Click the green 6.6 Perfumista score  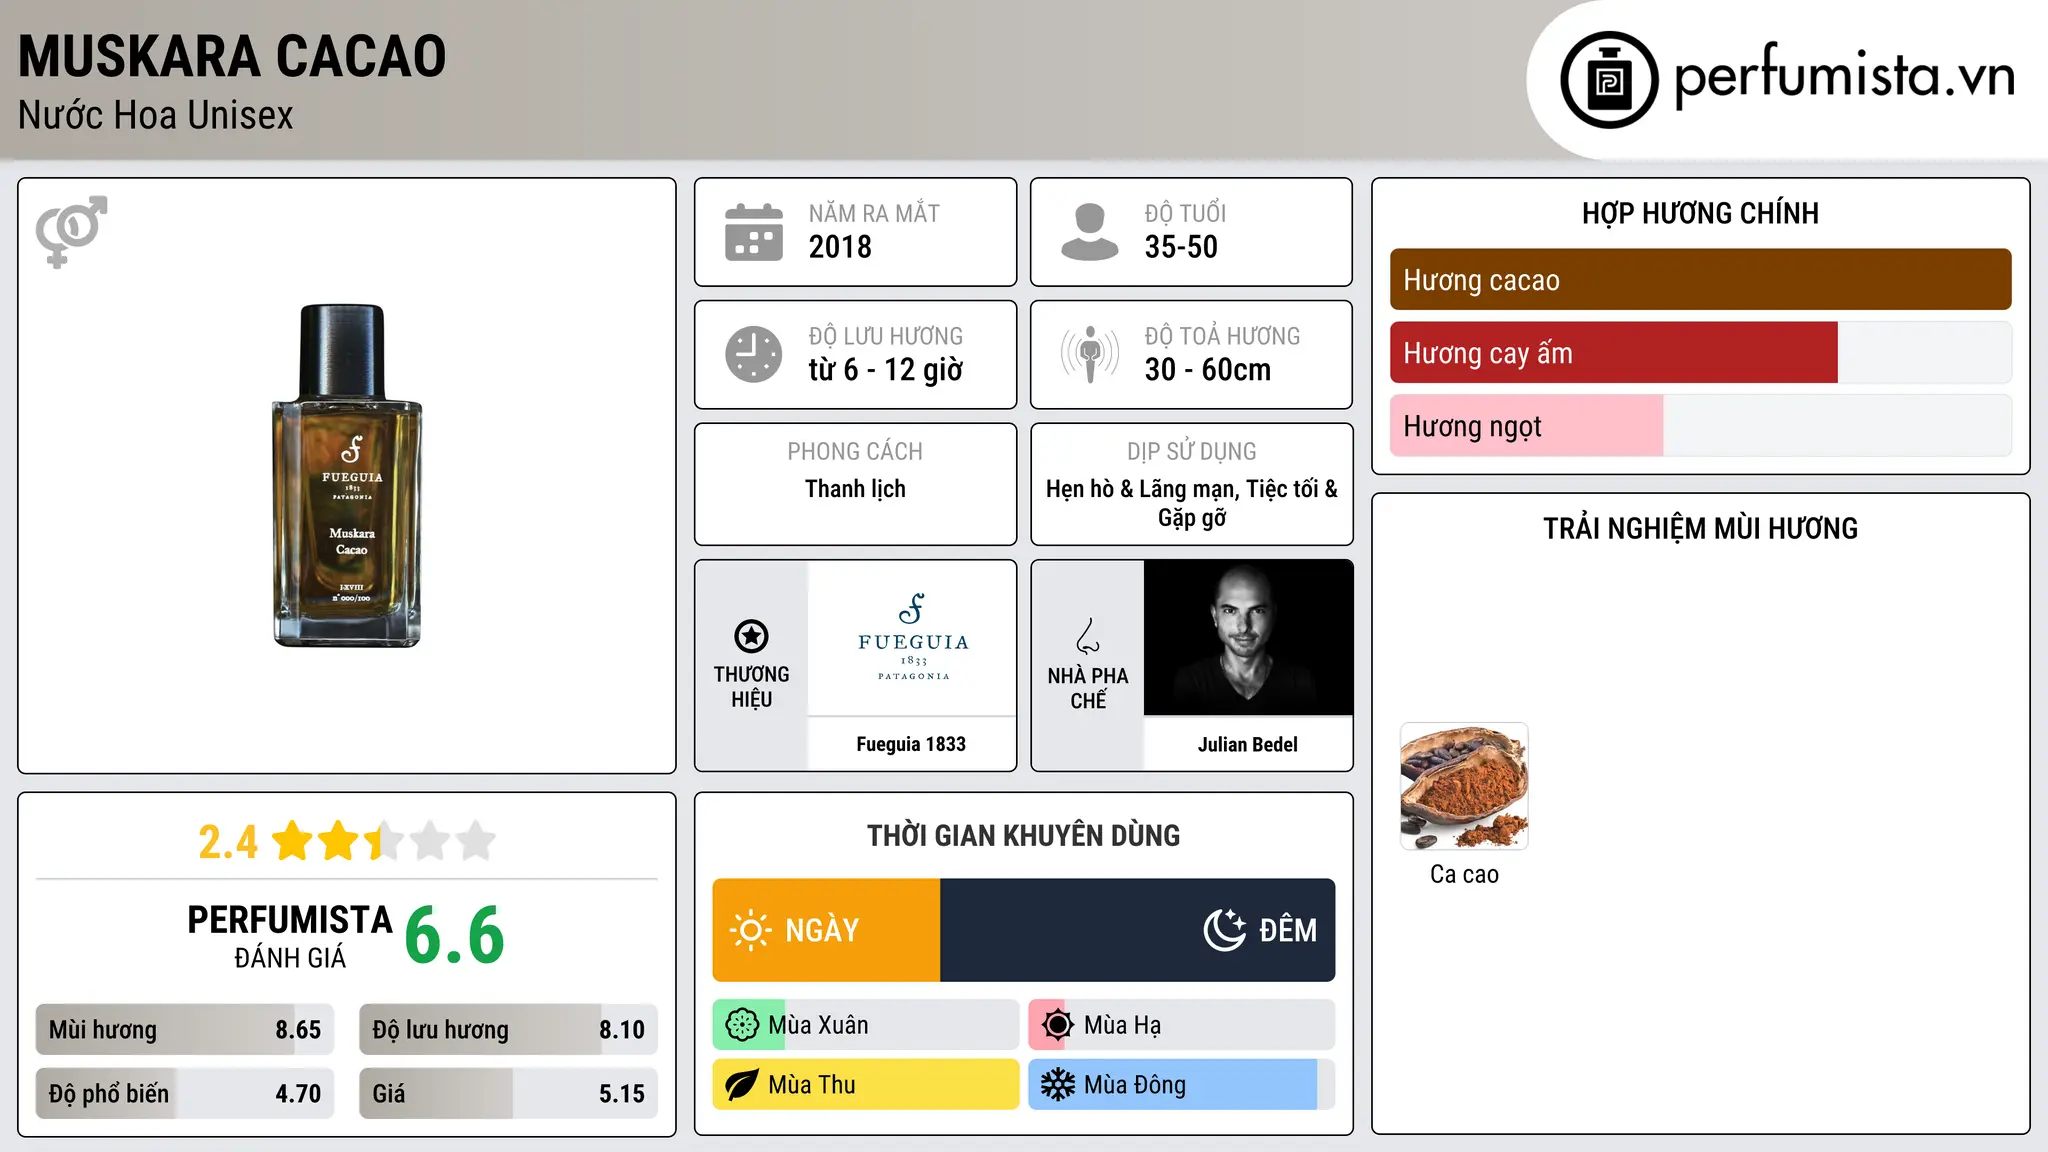click(454, 935)
